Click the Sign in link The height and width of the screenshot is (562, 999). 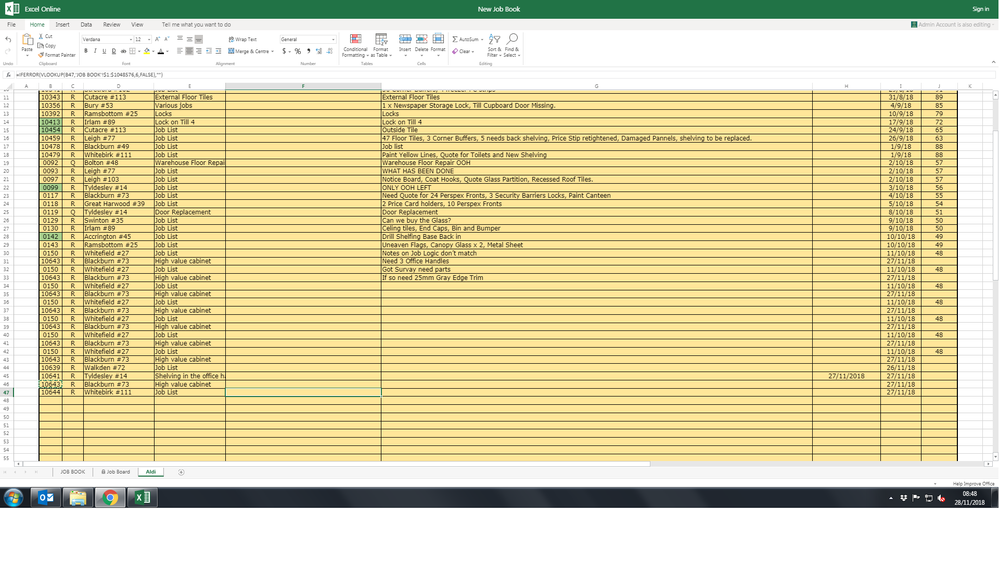click(x=981, y=9)
